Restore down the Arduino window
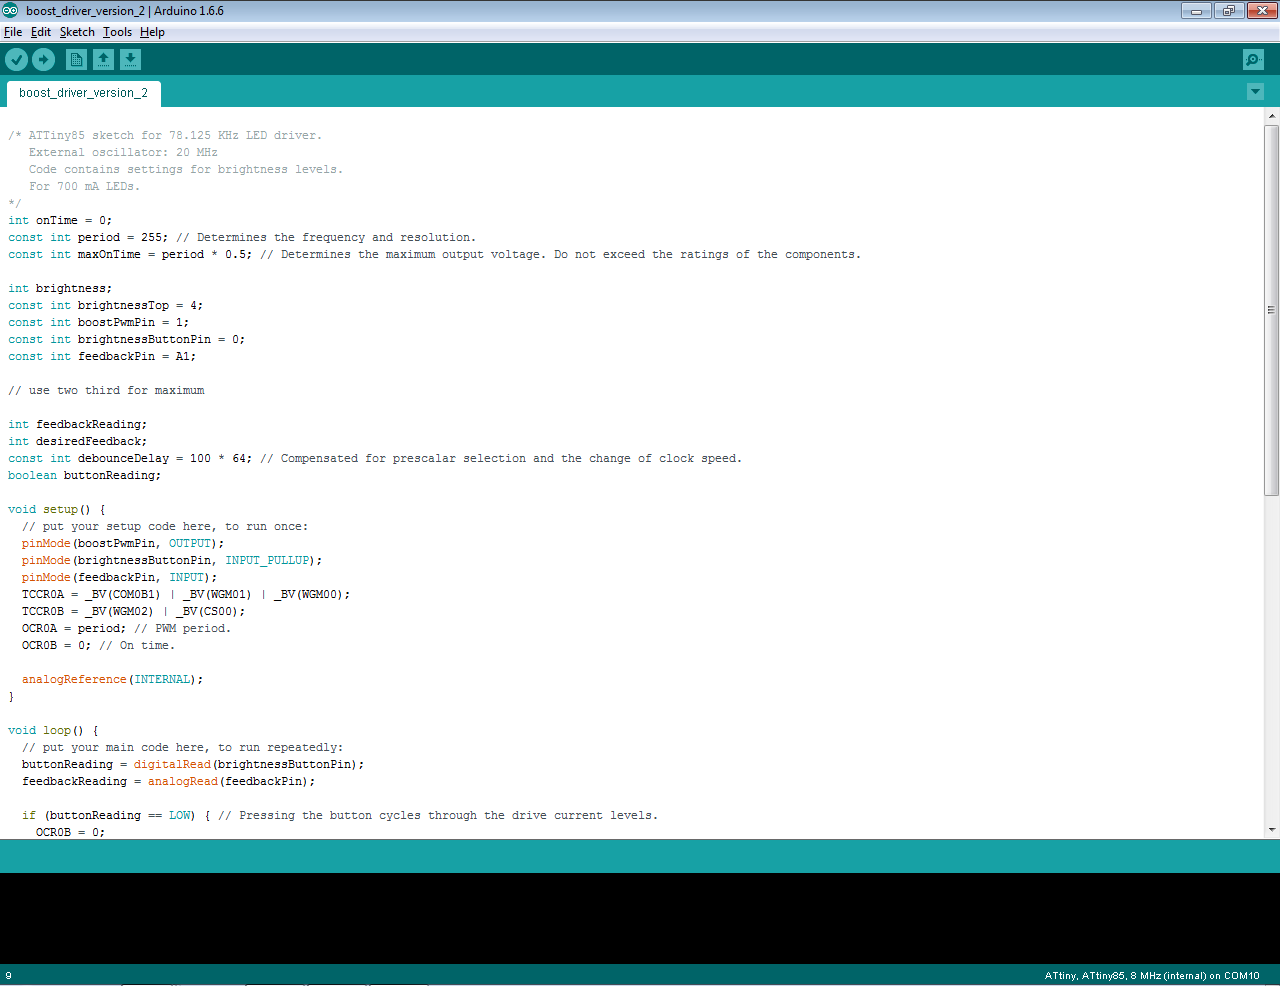Screen dimensions: 1280x986 click(x=1228, y=11)
